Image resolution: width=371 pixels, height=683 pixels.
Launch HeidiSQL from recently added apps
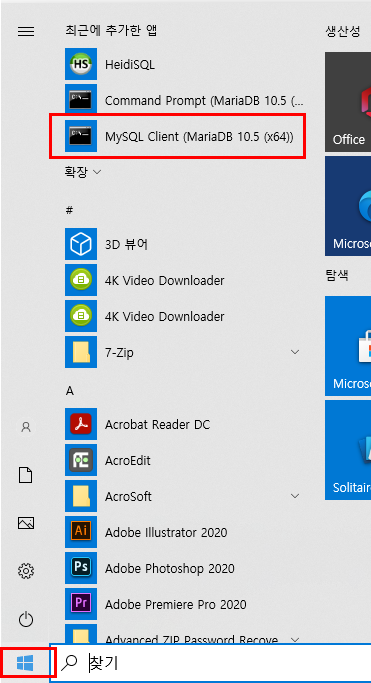[185, 64]
